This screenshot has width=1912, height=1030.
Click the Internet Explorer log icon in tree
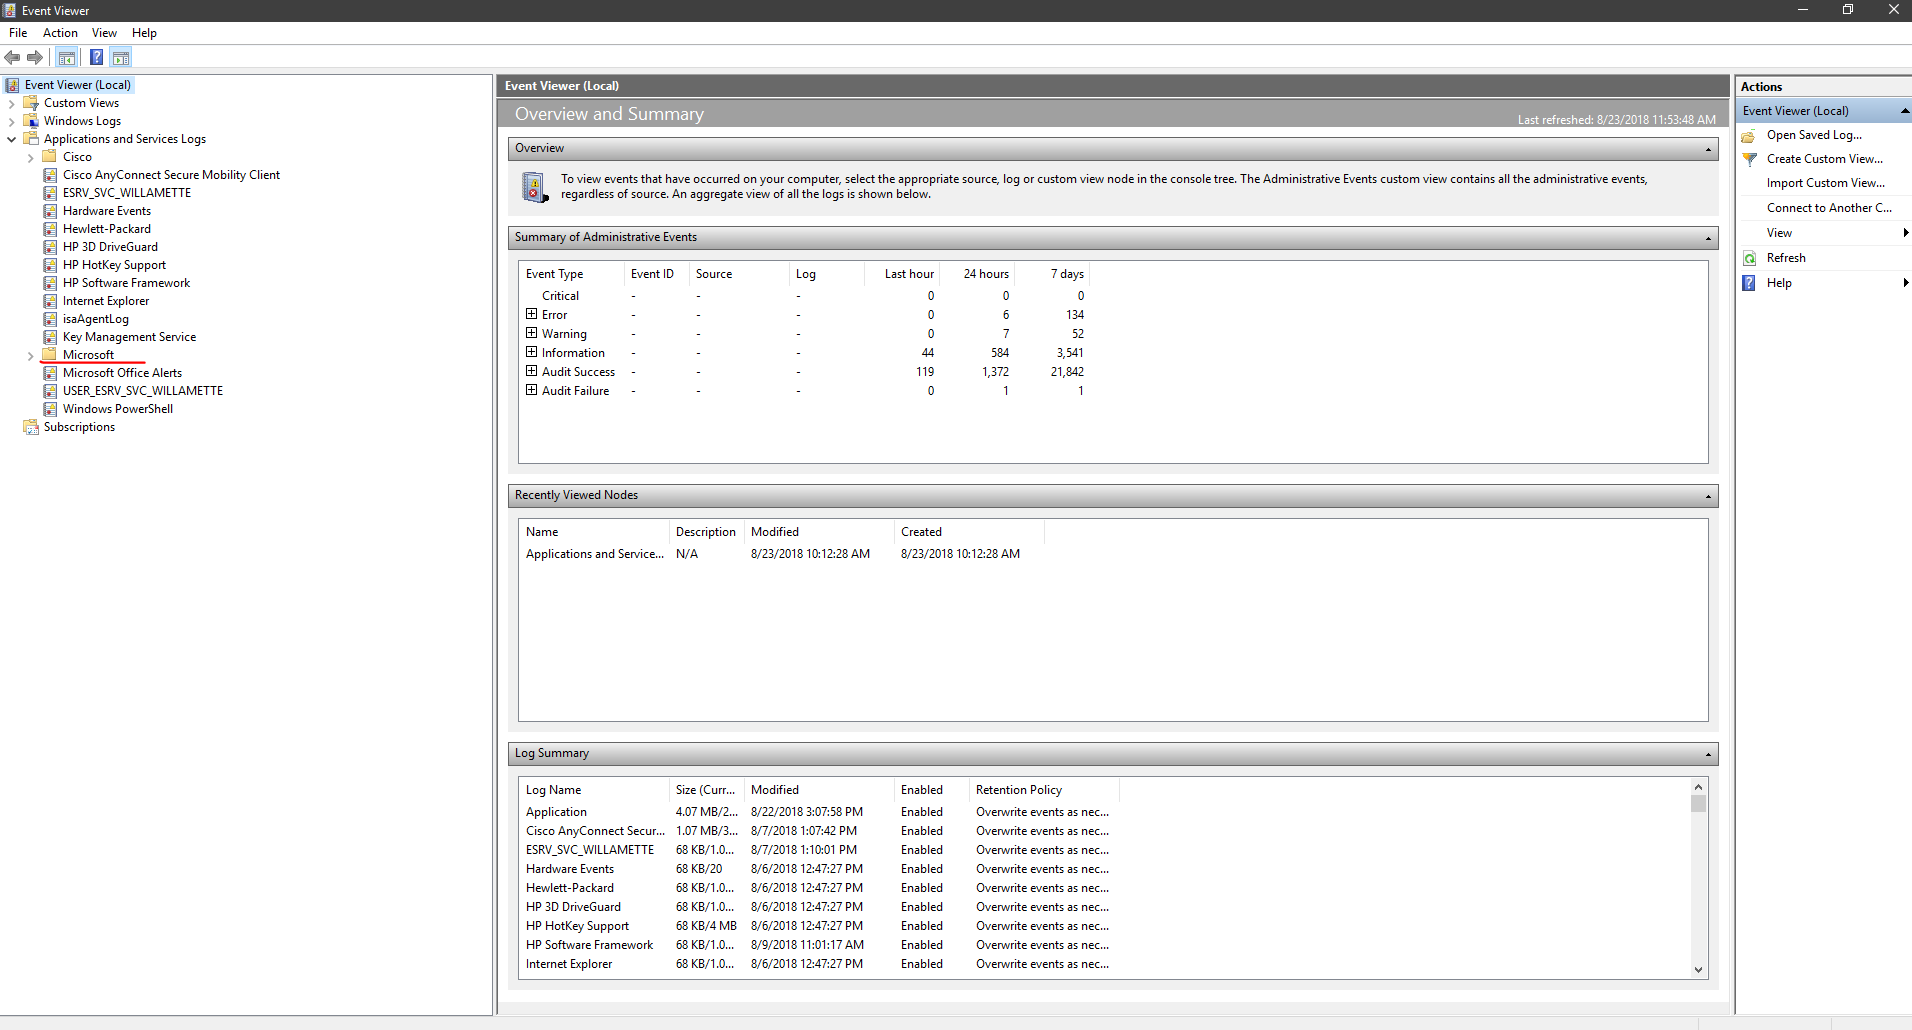tap(50, 301)
